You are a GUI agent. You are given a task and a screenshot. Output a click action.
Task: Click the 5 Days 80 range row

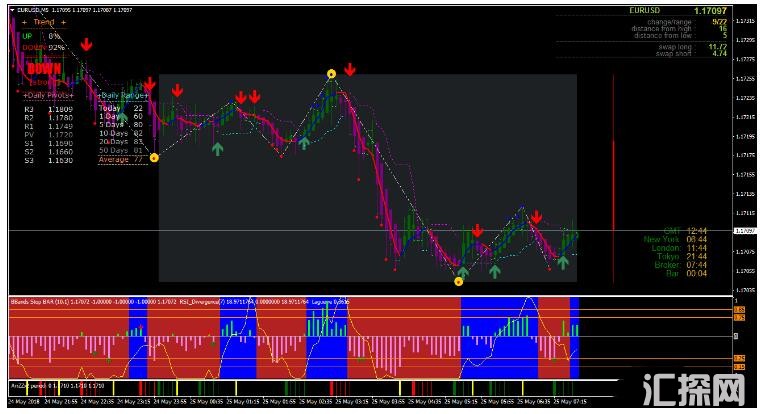point(121,125)
